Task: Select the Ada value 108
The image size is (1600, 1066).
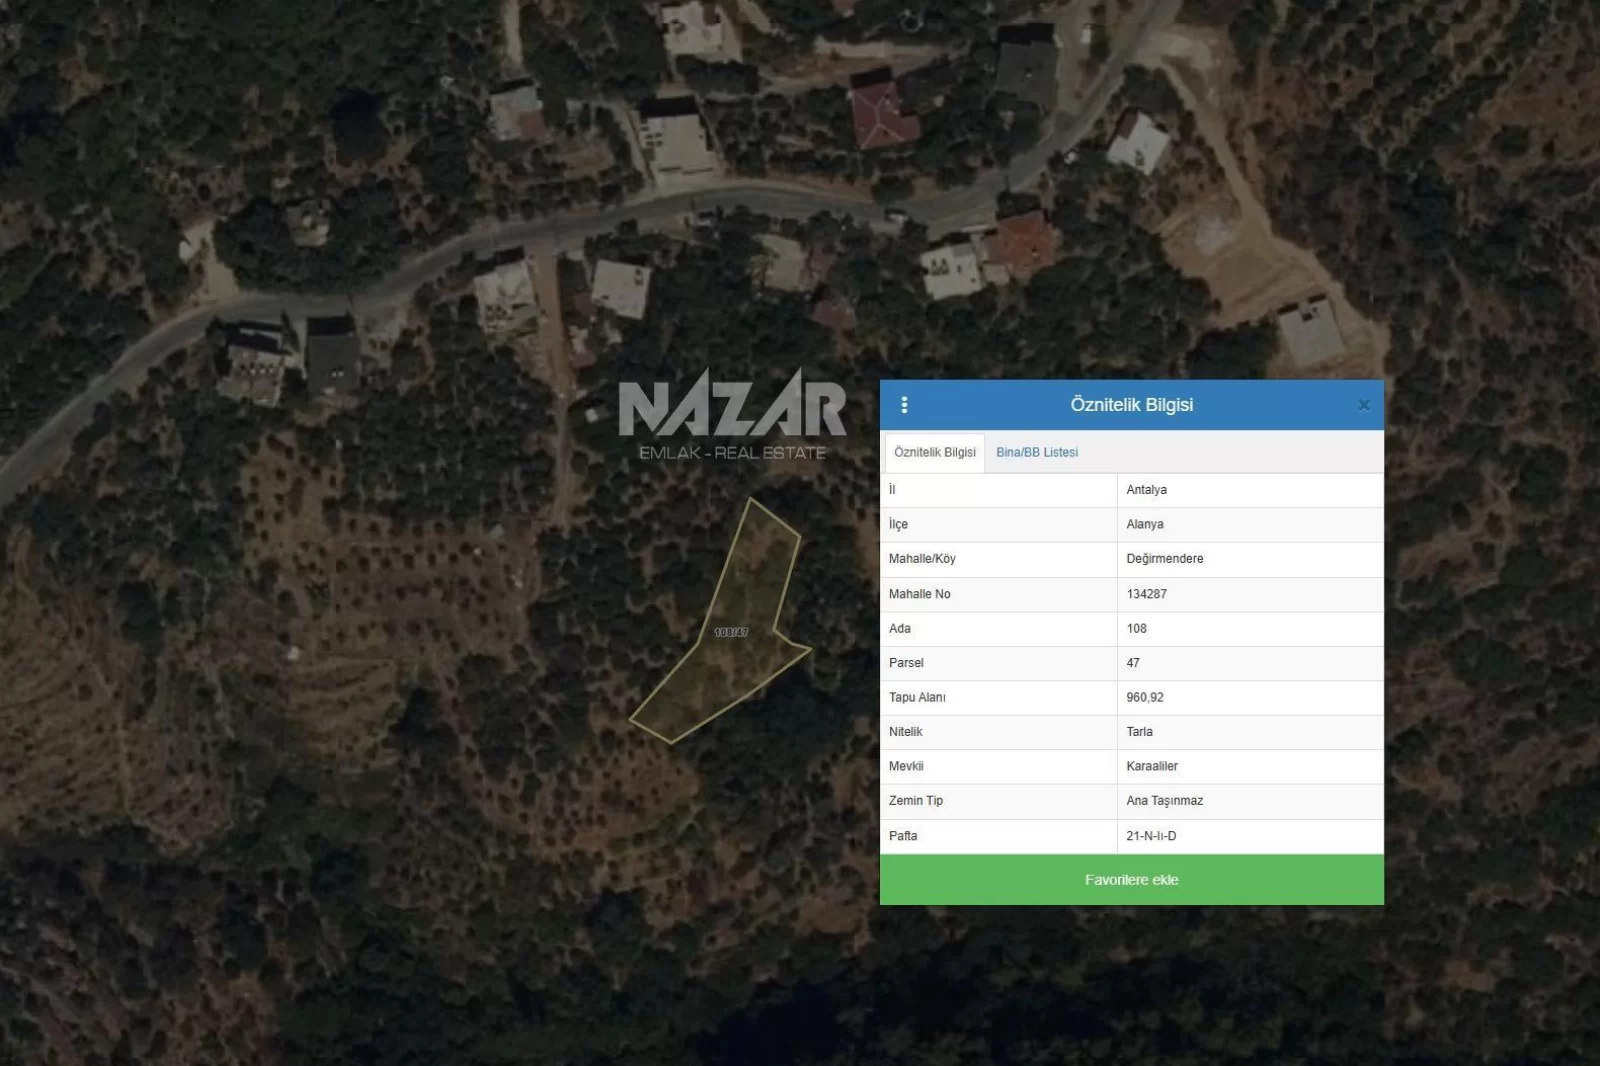Action: [x=1136, y=629]
